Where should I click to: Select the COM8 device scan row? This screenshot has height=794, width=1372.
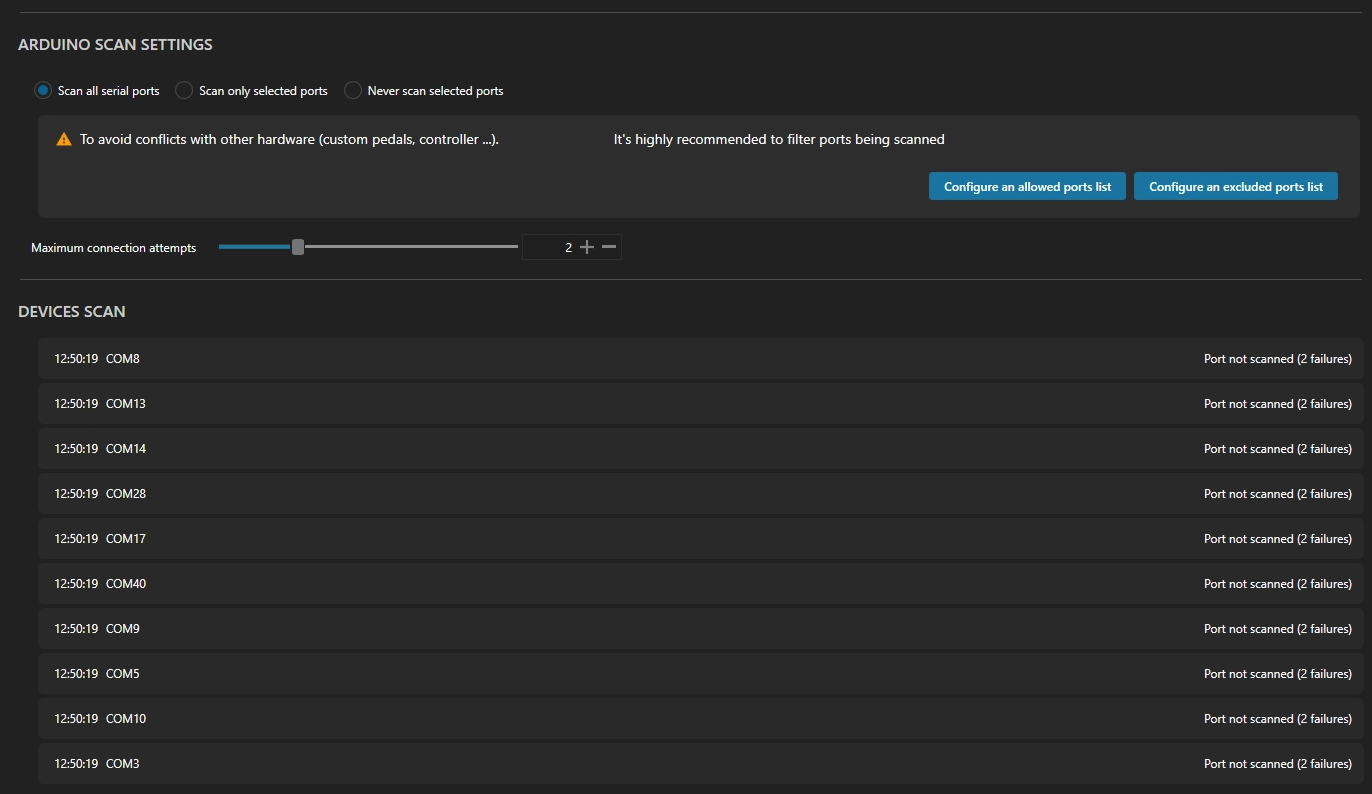point(700,359)
